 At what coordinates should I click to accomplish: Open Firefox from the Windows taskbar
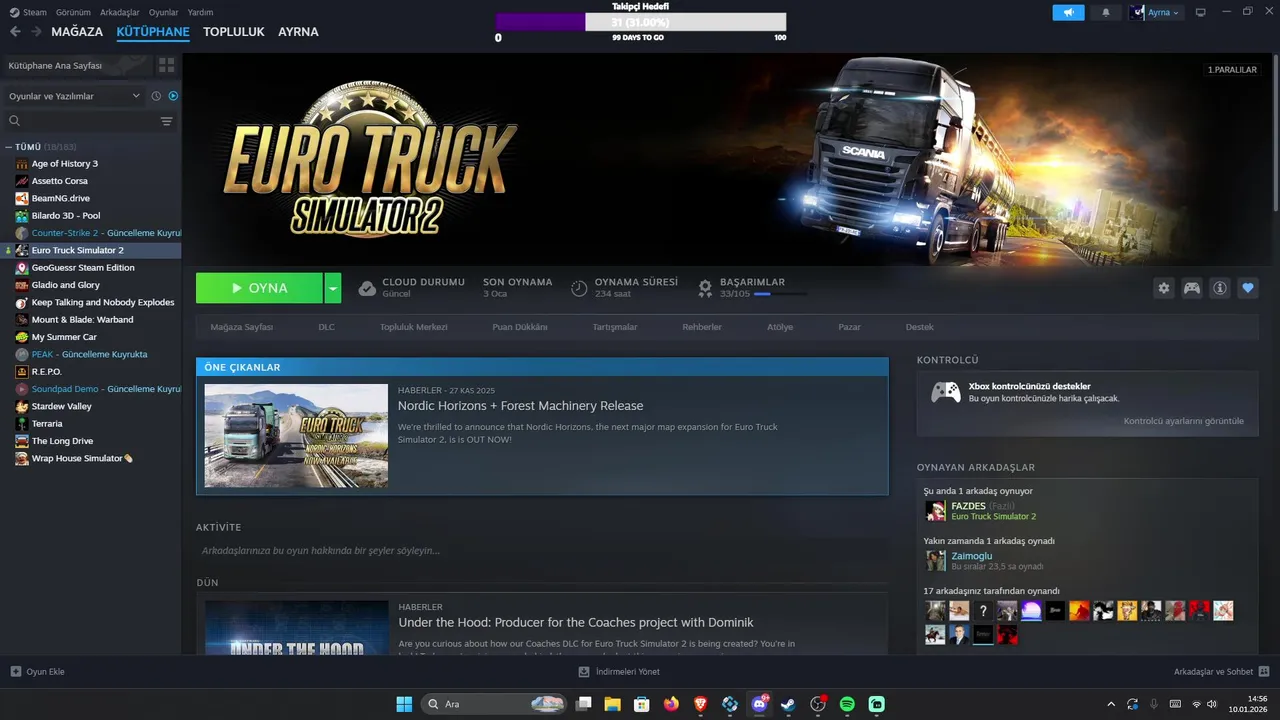(671, 704)
